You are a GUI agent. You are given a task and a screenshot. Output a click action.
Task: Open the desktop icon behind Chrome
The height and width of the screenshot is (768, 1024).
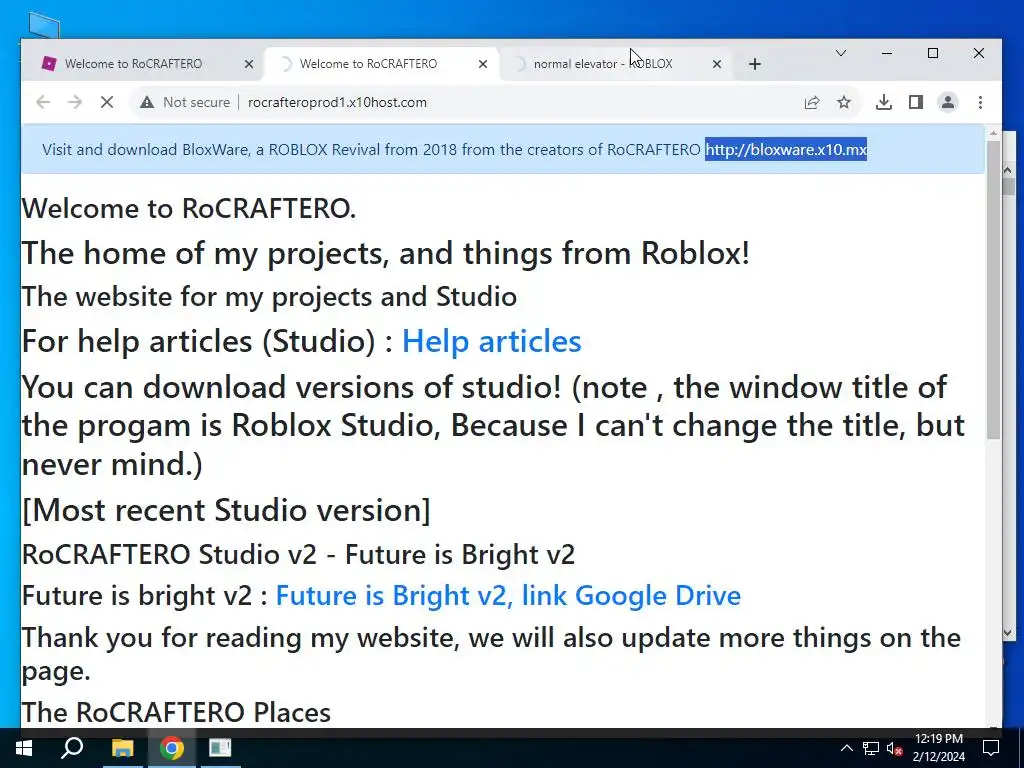[x=44, y=25]
